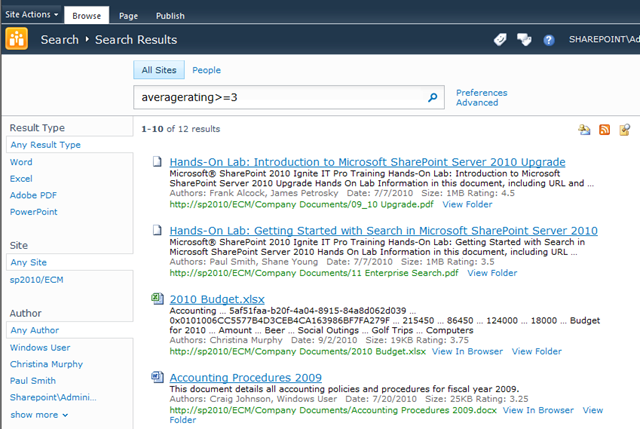Refine by author Christina Murphy

[46, 364]
